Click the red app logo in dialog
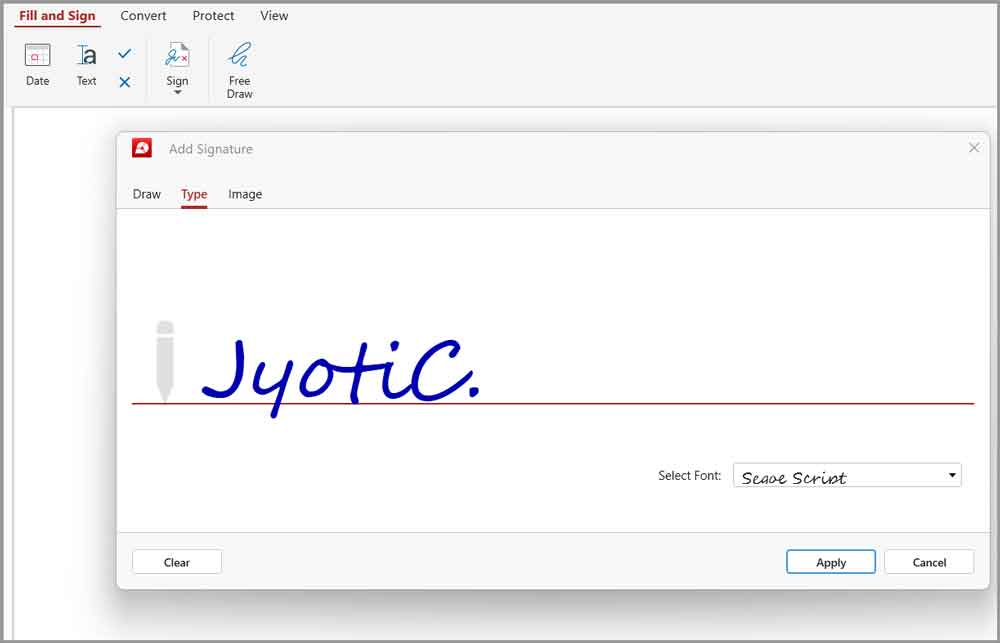 click(x=142, y=149)
